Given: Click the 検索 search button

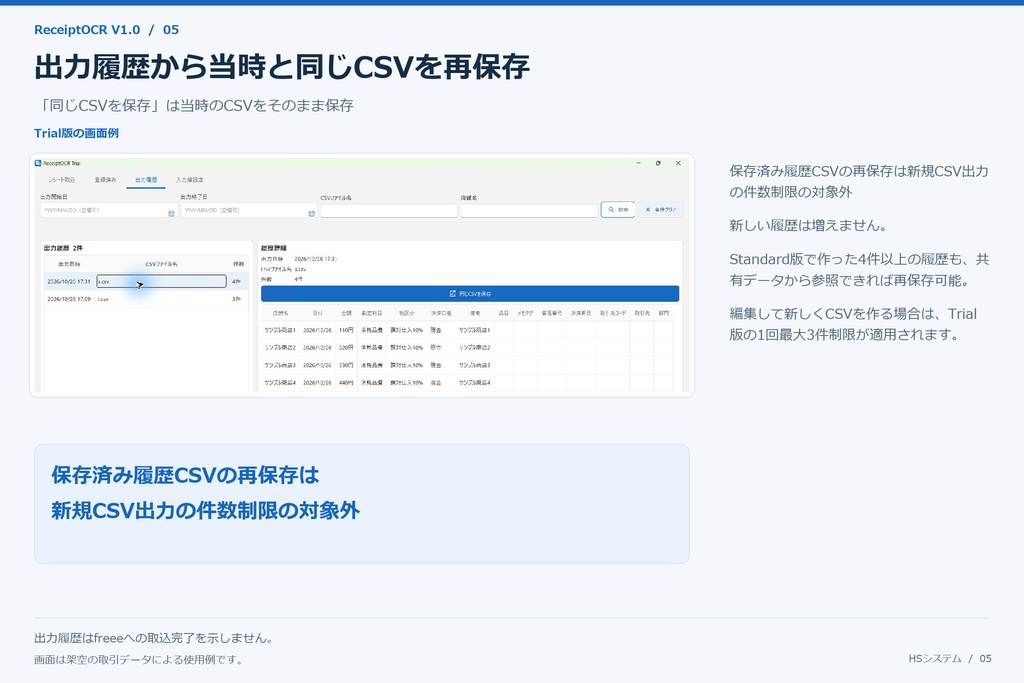Looking at the screenshot, I should [x=618, y=210].
